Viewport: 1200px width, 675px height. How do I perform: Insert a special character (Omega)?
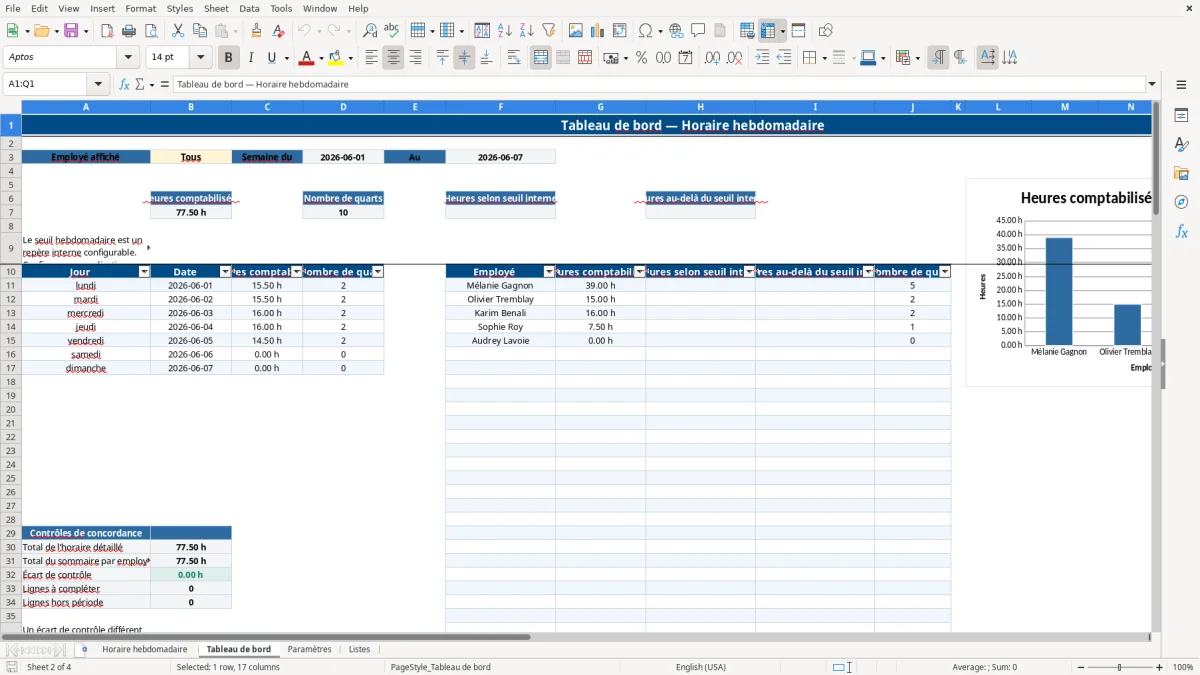[x=645, y=31]
